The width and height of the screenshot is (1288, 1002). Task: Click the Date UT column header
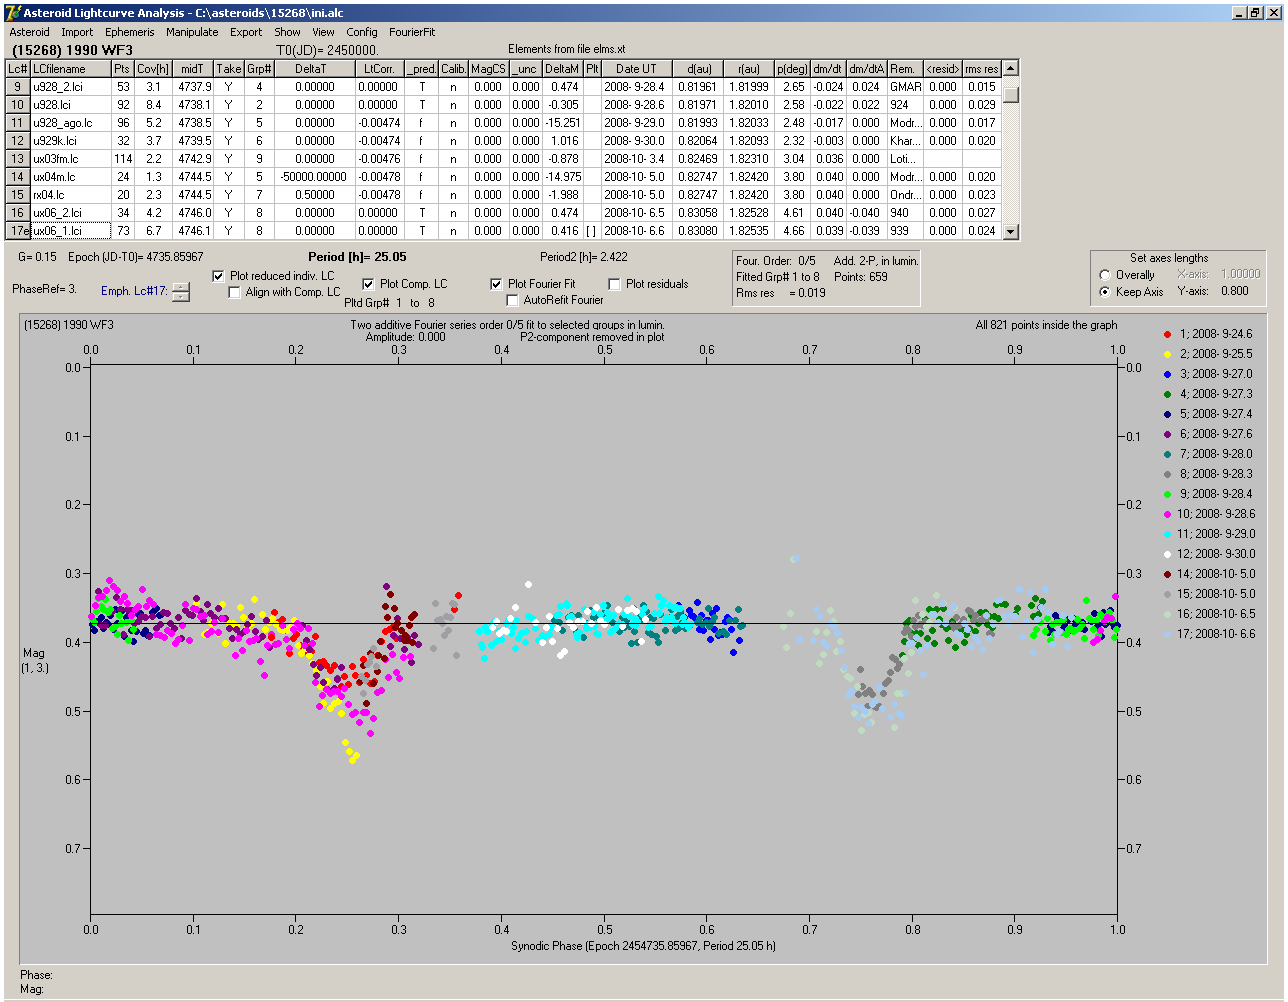[x=636, y=69]
